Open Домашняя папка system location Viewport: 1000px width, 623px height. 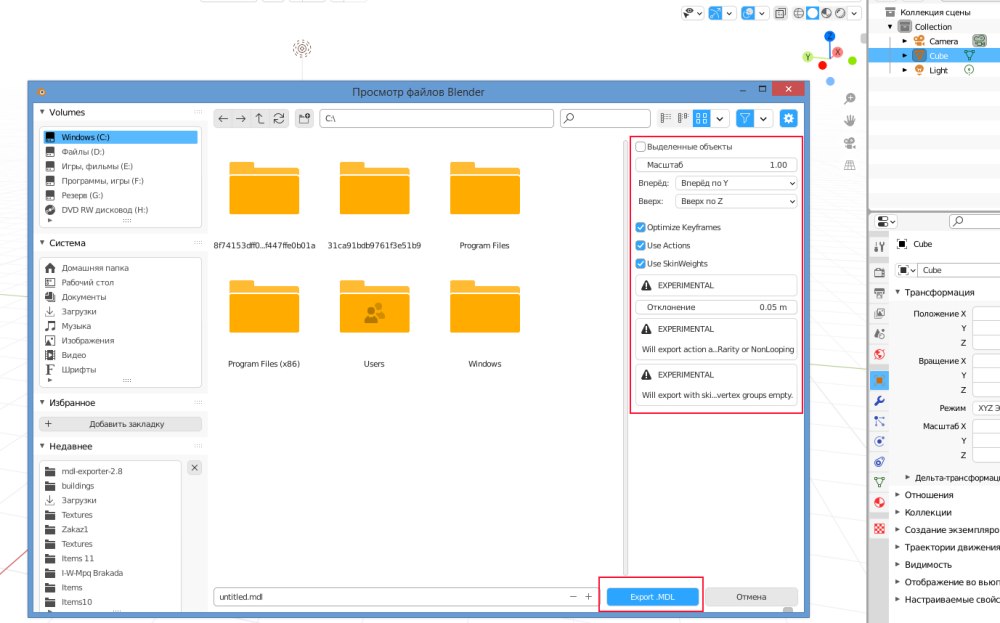tap(120, 268)
